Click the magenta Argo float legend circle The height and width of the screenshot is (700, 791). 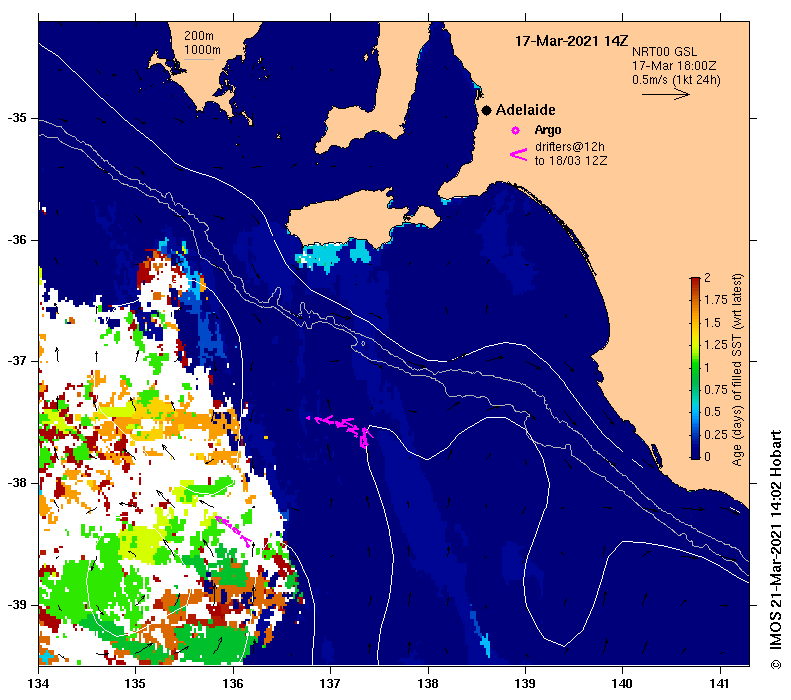click(x=515, y=131)
